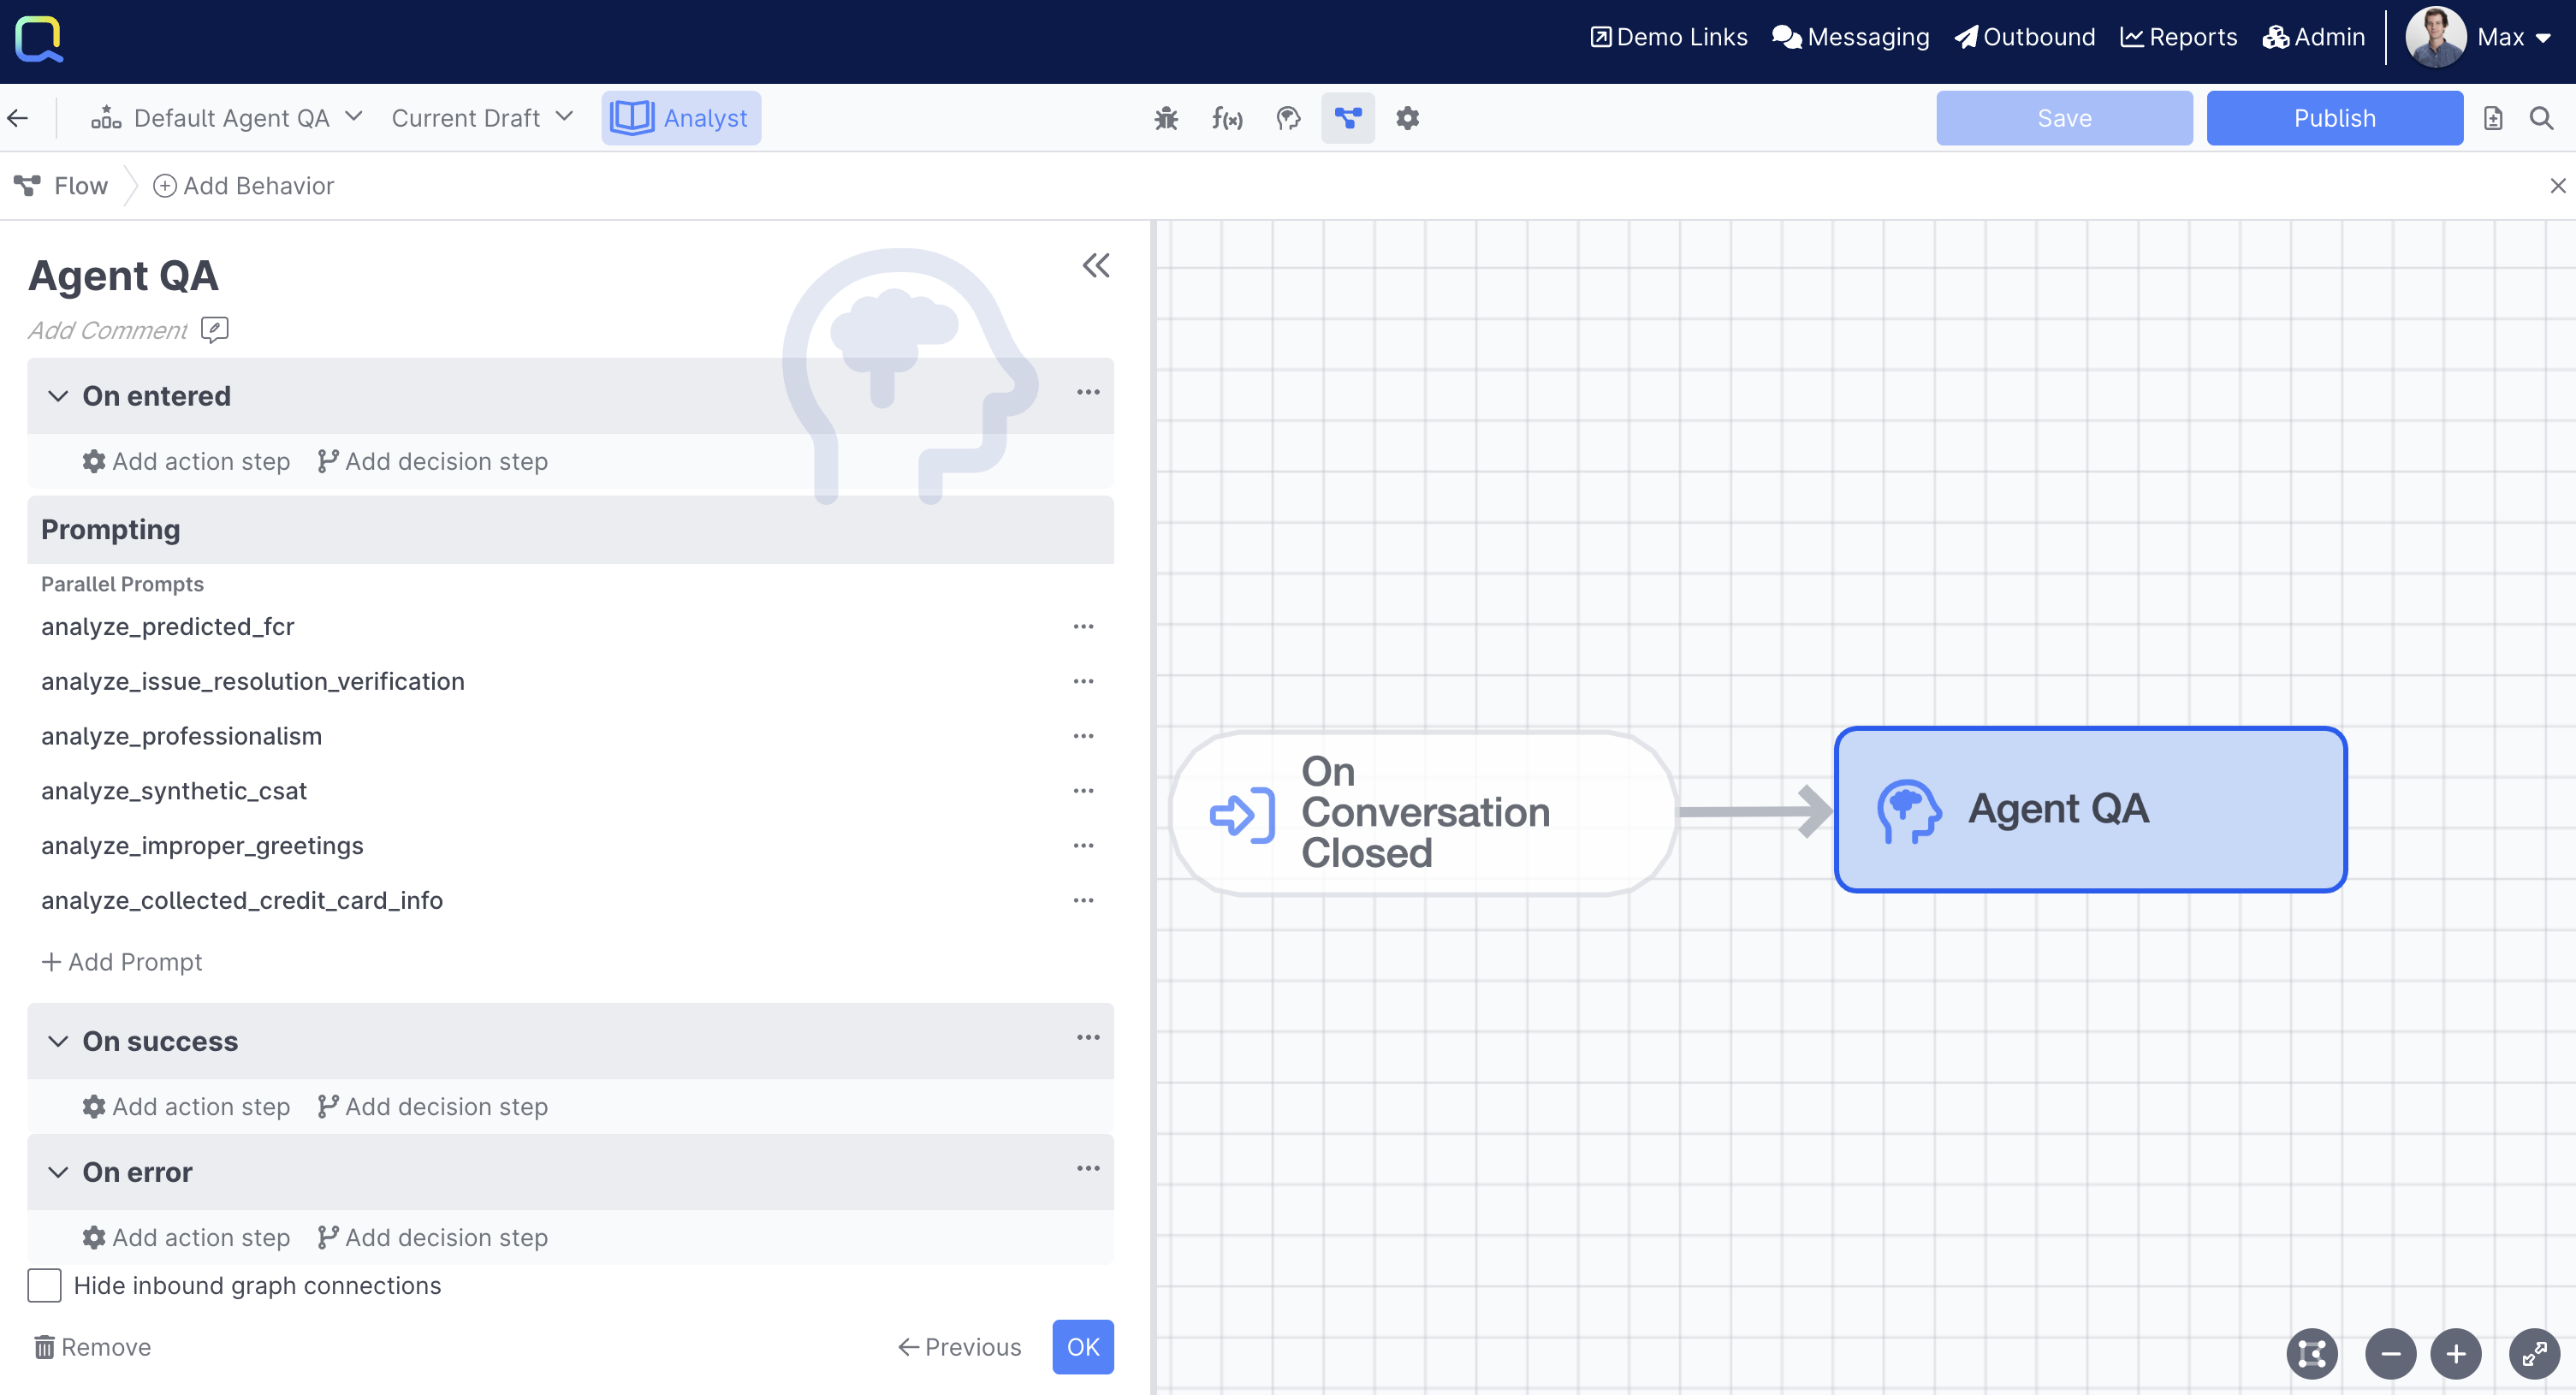
Task: Open the settings gear in toolbar
Action: (1407, 118)
